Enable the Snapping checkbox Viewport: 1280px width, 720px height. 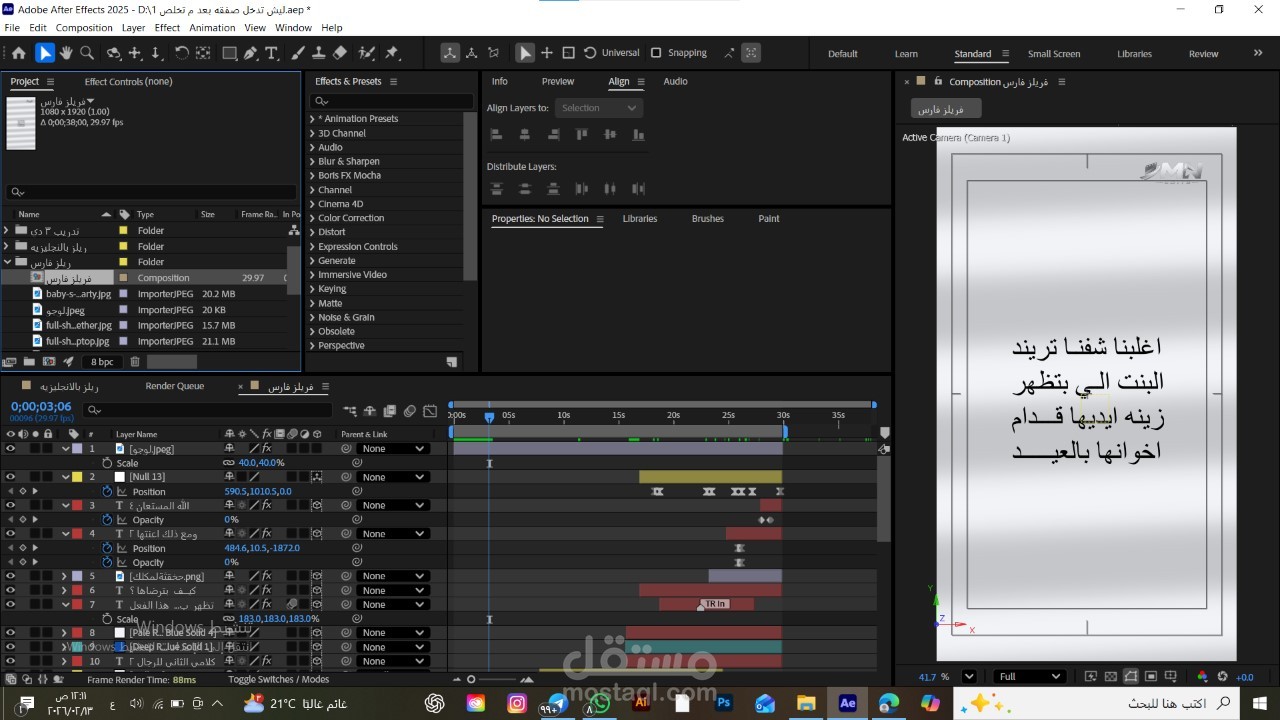[x=656, y=53]
